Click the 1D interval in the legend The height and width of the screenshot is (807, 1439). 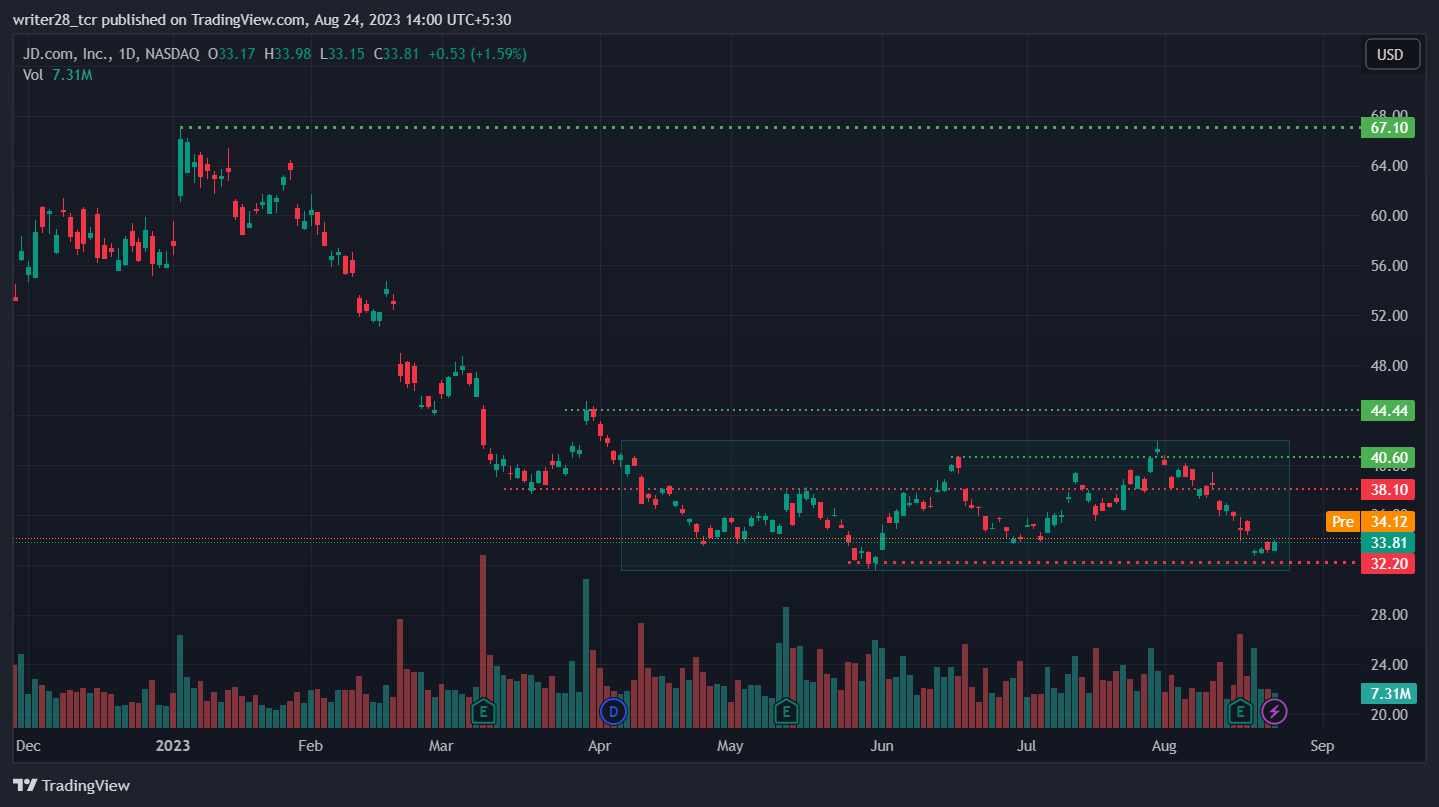[x=127, y=54]
